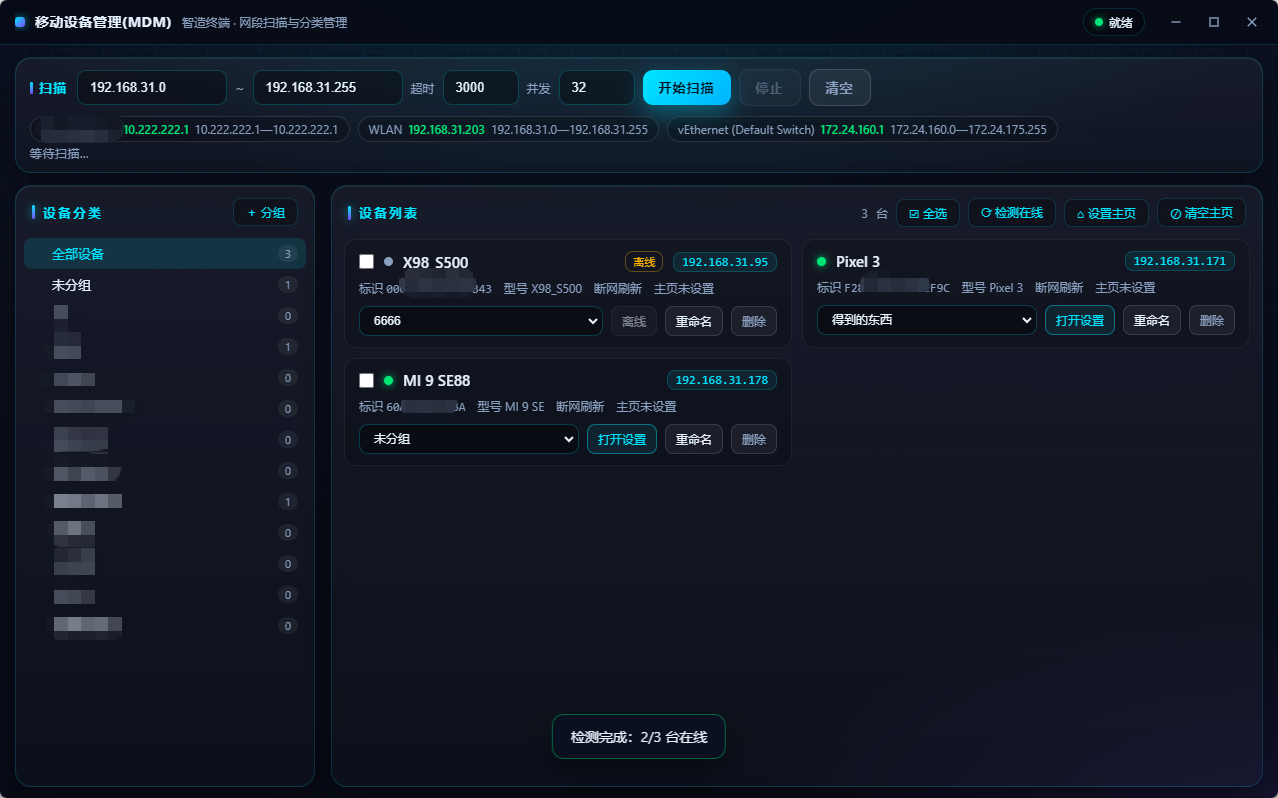Select all devices with the 全选 button
Viewport: 1278px width, 798px height.
pyautogui.click(x=928, y=213)
